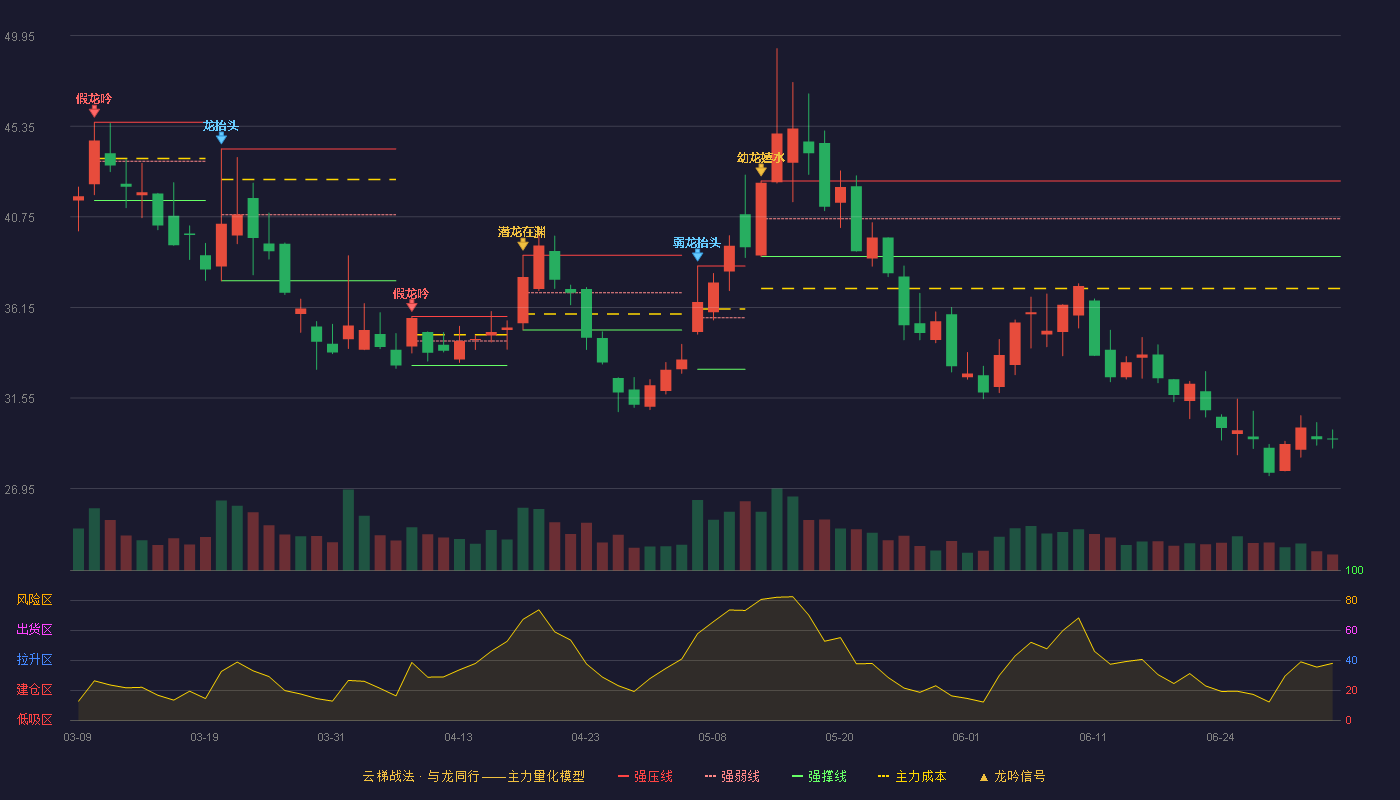Screen dimensions: 1400x800
Task: Click the 05-20 date label
Action: 840,737
